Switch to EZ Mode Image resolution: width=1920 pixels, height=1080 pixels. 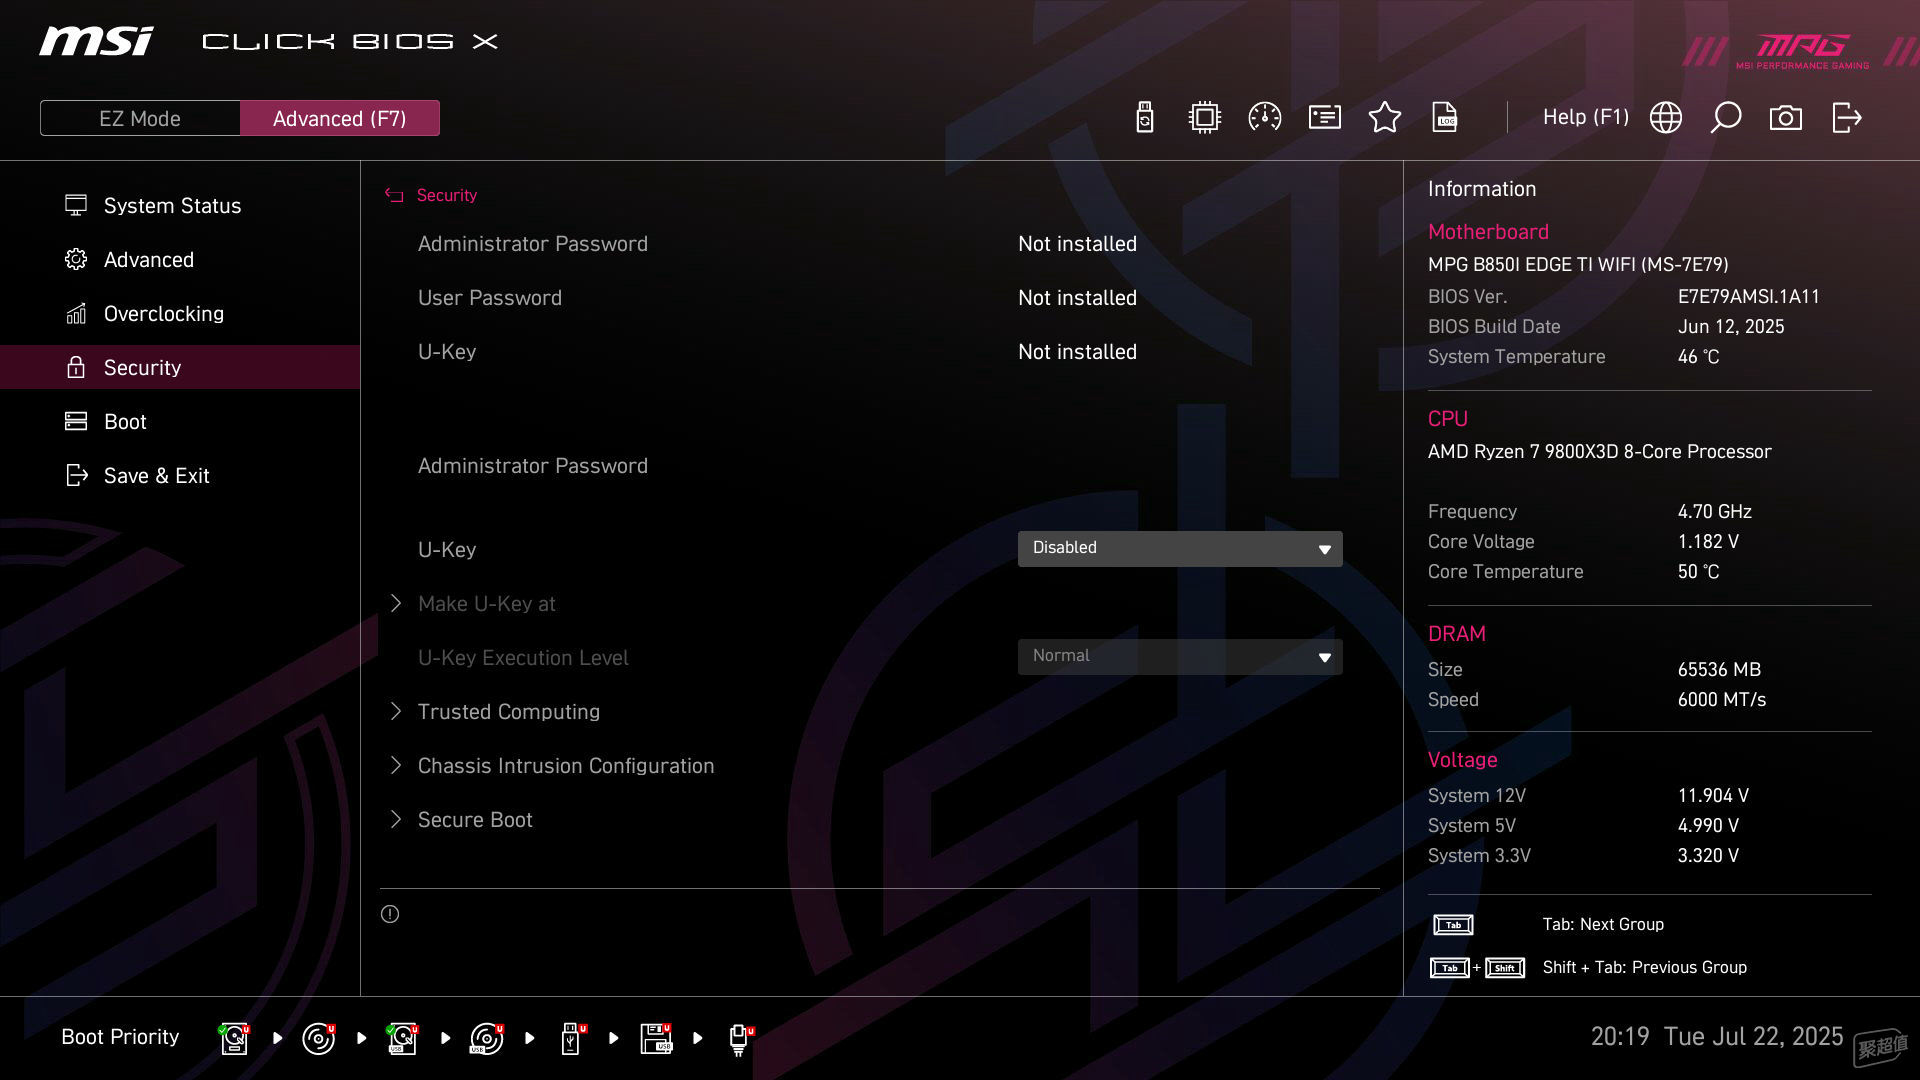[x=140, y=118]
